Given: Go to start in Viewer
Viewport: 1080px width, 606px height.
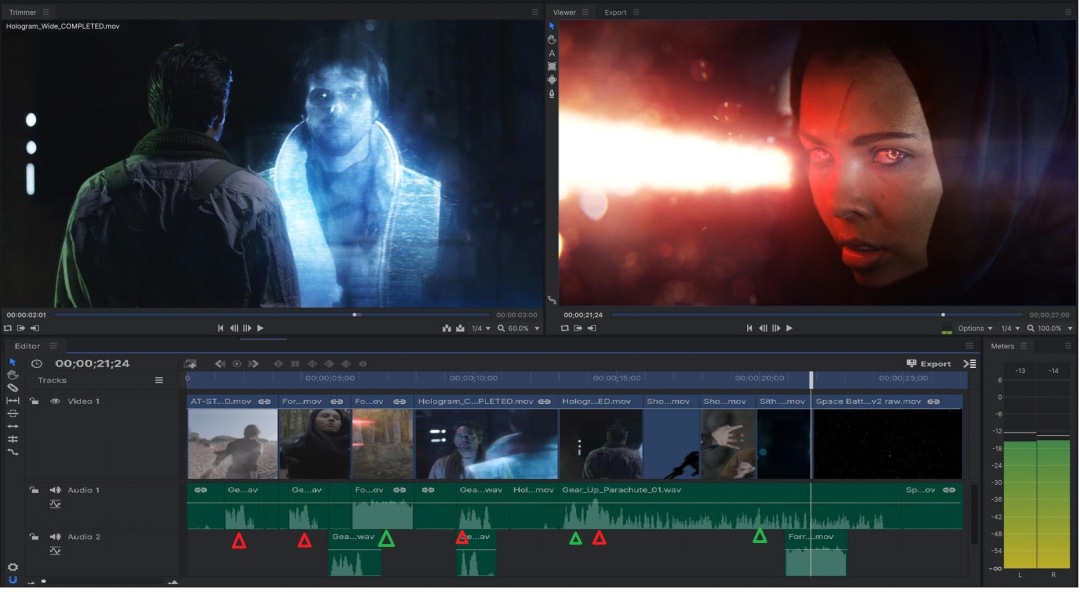Looking at the screenshot, I should click(x=749, y=328).
